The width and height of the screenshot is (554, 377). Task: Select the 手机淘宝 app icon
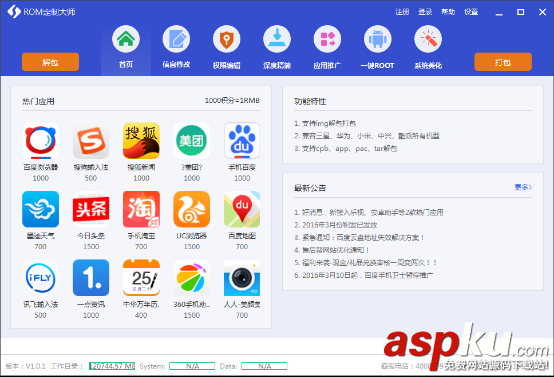click(141, 209)
